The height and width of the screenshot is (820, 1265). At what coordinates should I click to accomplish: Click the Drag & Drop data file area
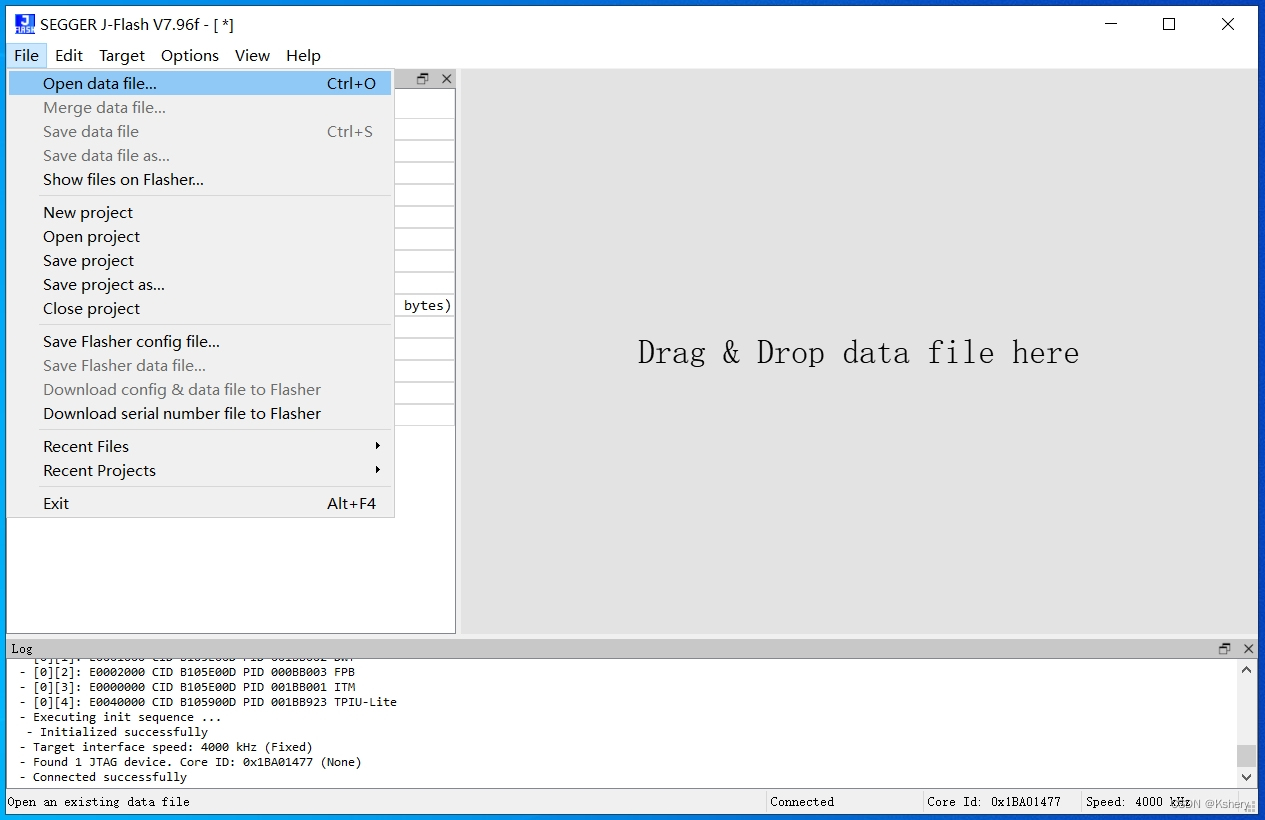(x=858, y=352)
